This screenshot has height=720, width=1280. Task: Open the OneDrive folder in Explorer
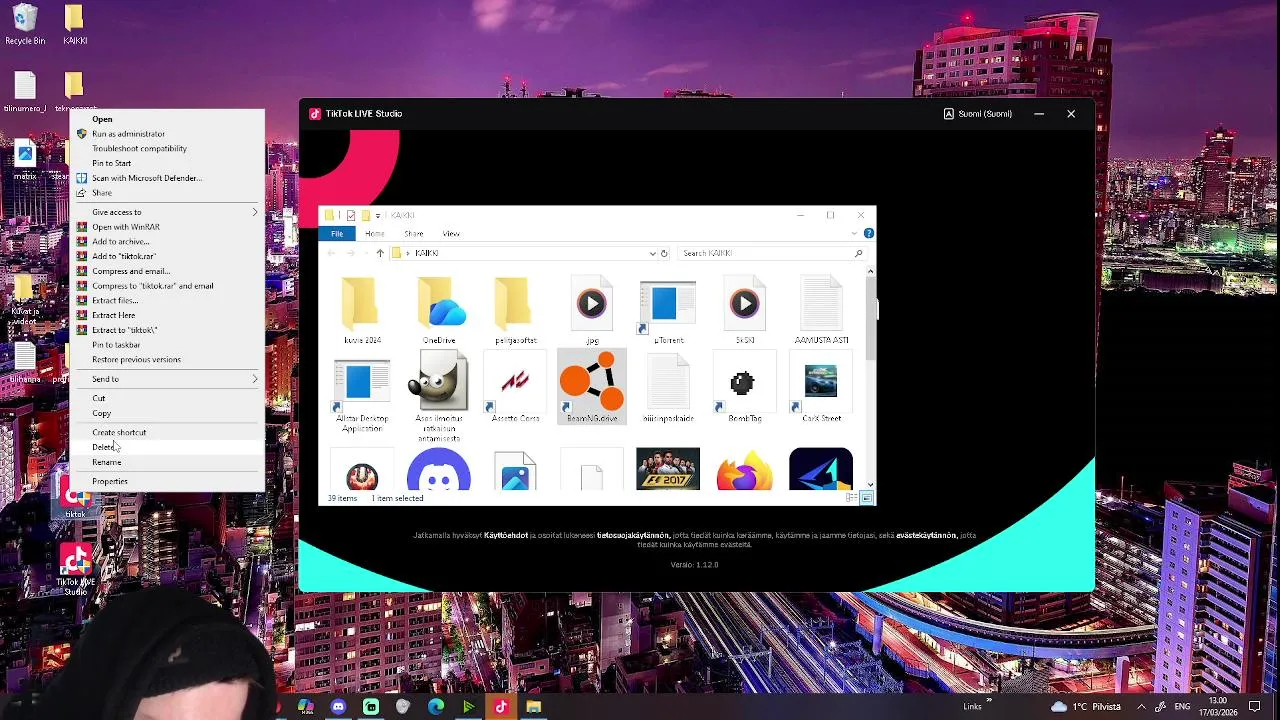[x=439, y=311]
